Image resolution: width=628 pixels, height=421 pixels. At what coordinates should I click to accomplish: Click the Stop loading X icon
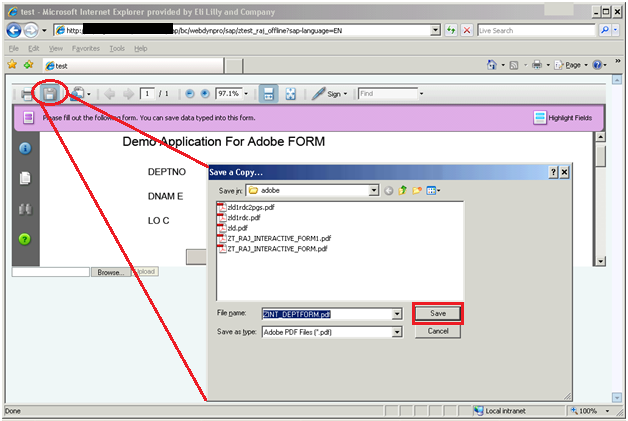click(467, 30)
